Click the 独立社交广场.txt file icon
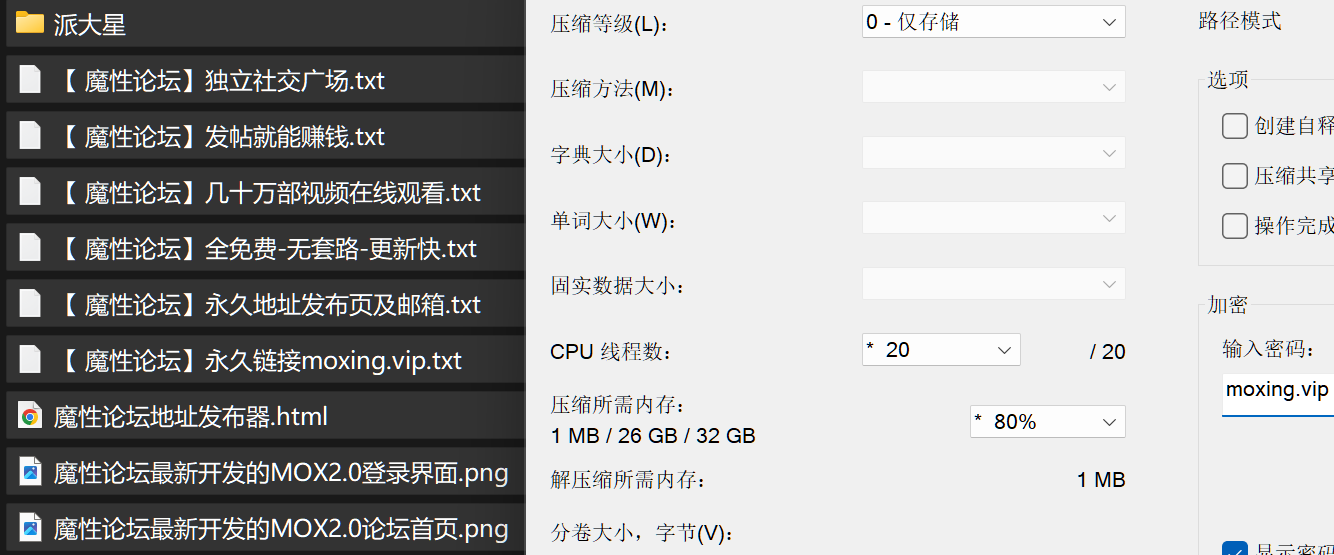Screen dimensions: 1334x555 (x=30, y=80)
